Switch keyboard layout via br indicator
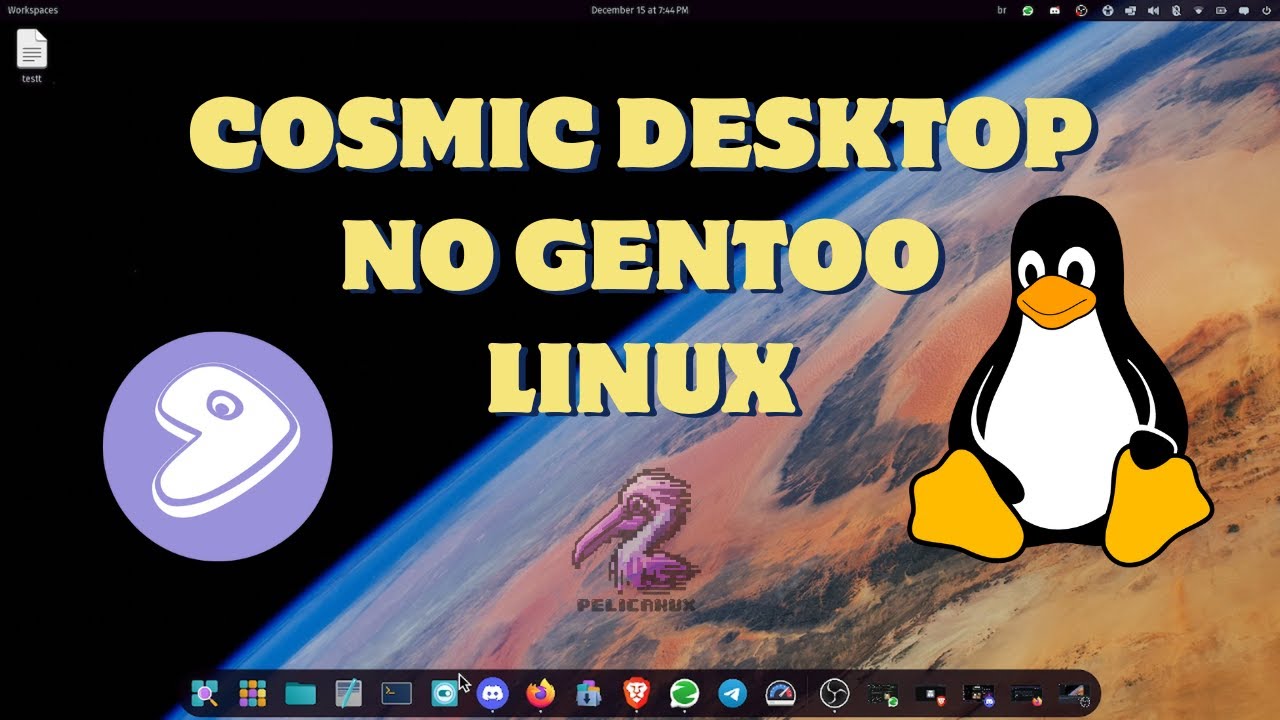The image size is (1280, 720). [1002, 10]
